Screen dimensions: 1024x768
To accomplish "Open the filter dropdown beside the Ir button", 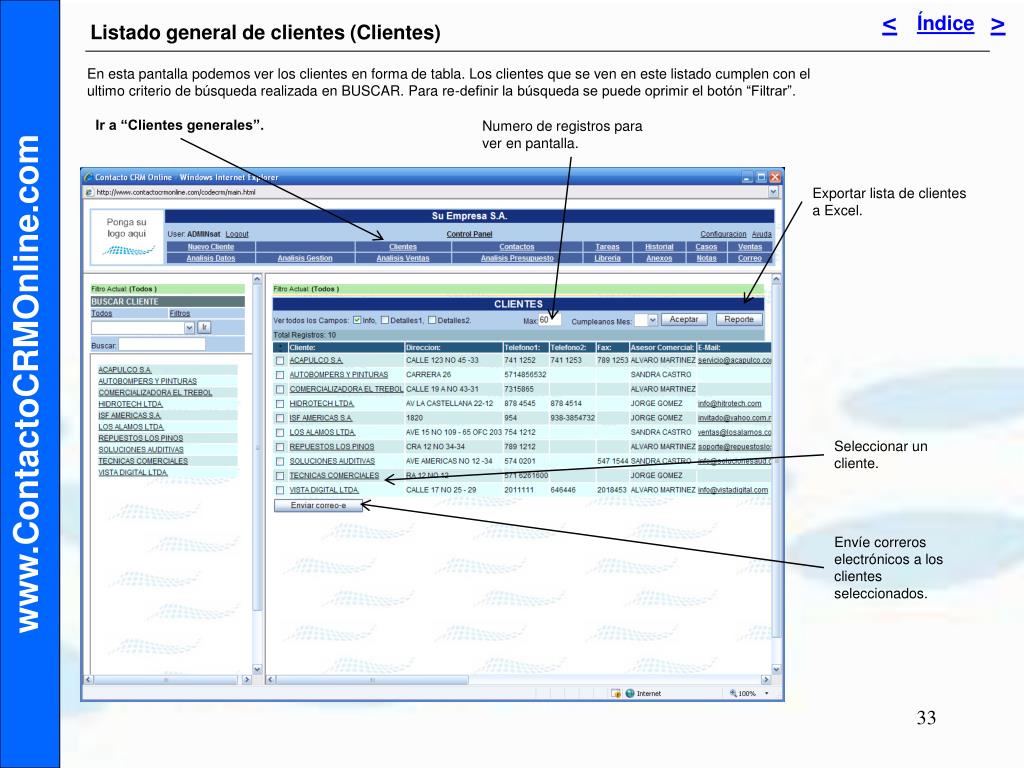I will pos(189,327).
